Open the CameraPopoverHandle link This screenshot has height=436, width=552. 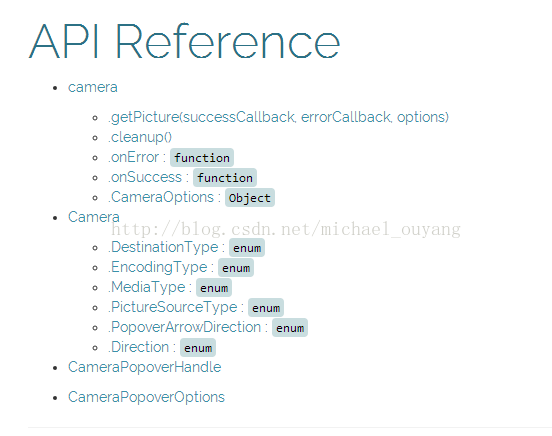point(144,367)
